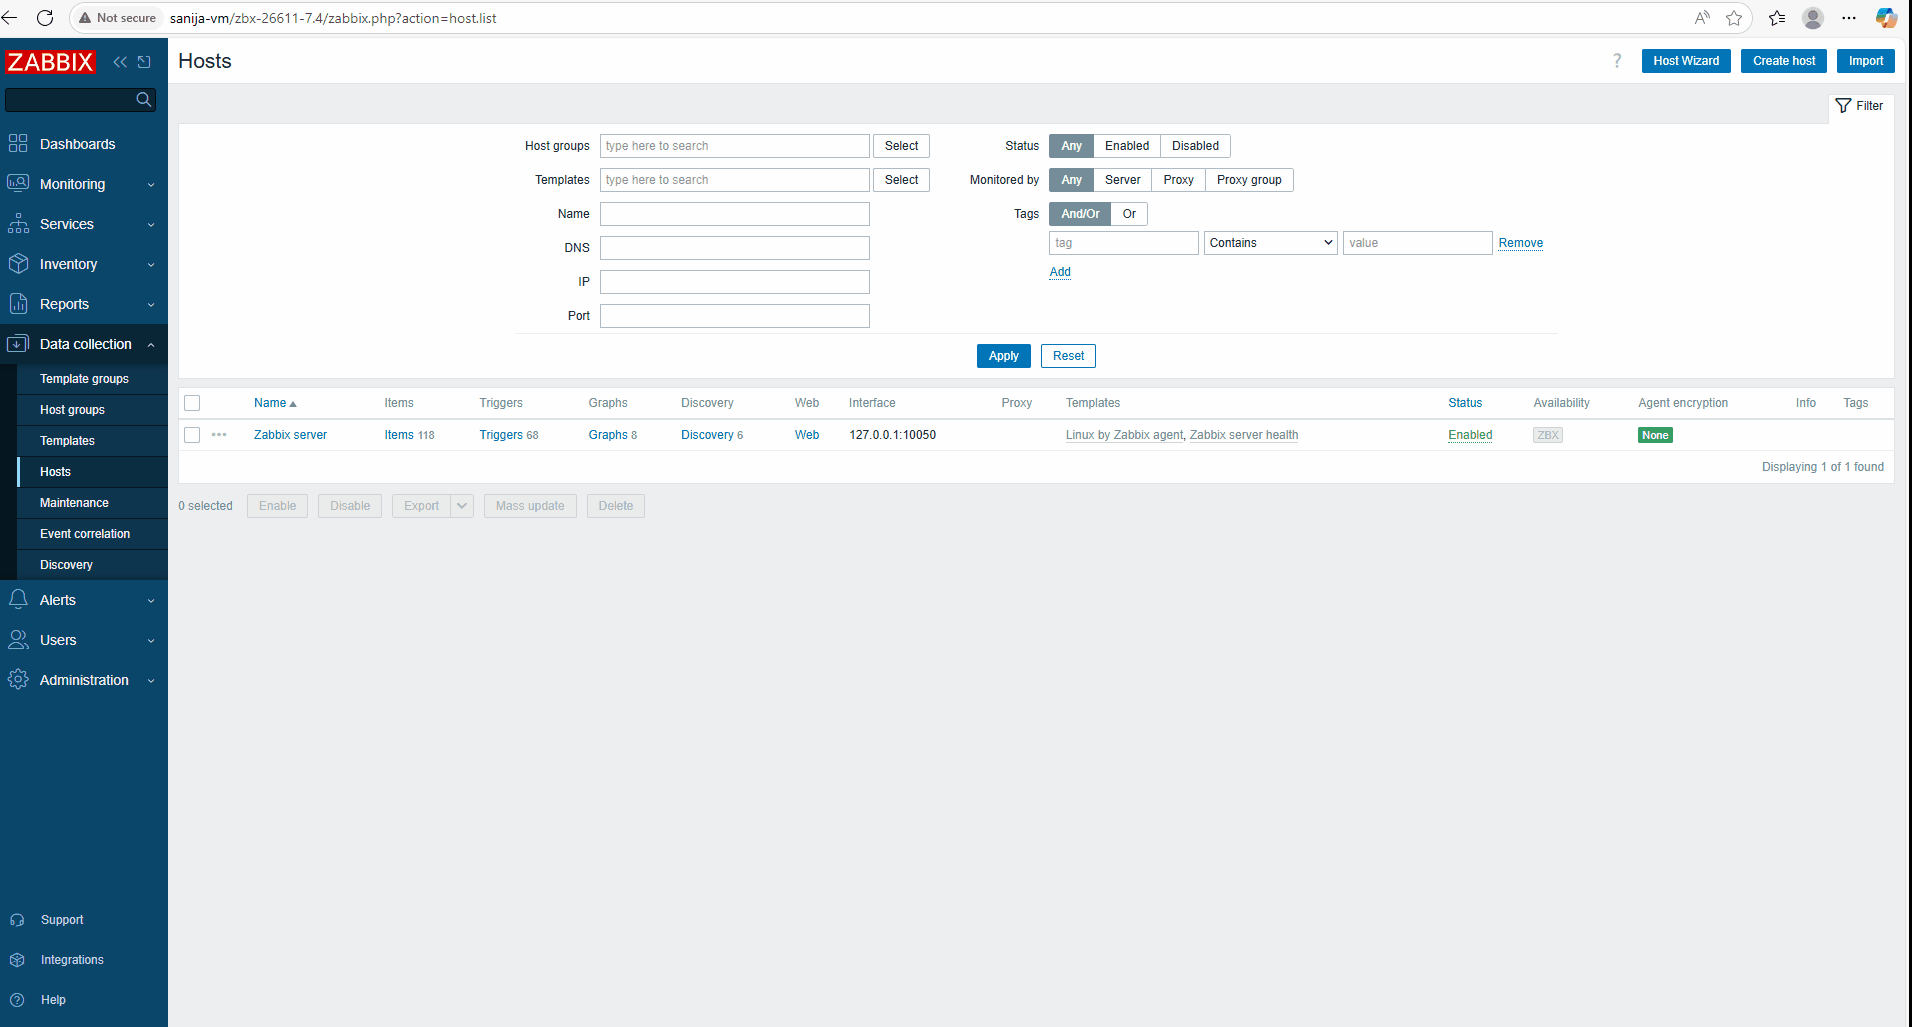Open the Zabbix server host link
1912x1027 pixels.
[x=290, y=435]
